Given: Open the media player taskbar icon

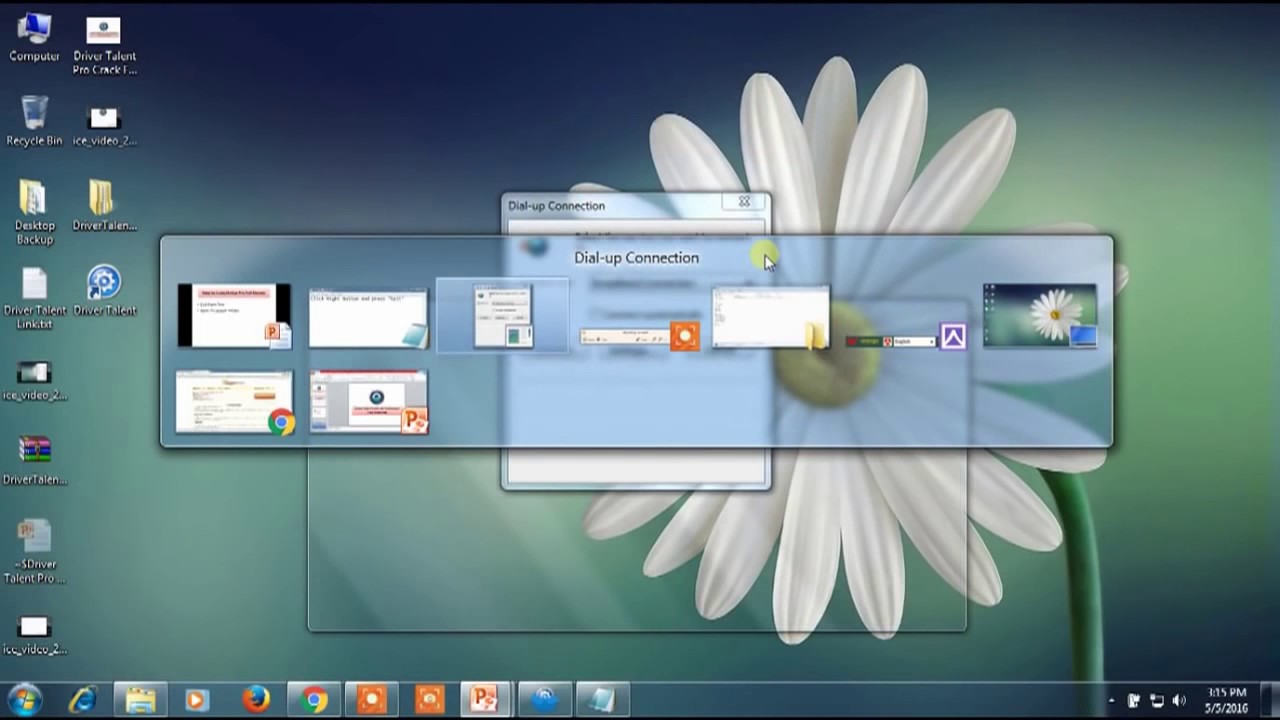Looking at the screenshot, I should [197, 699].
